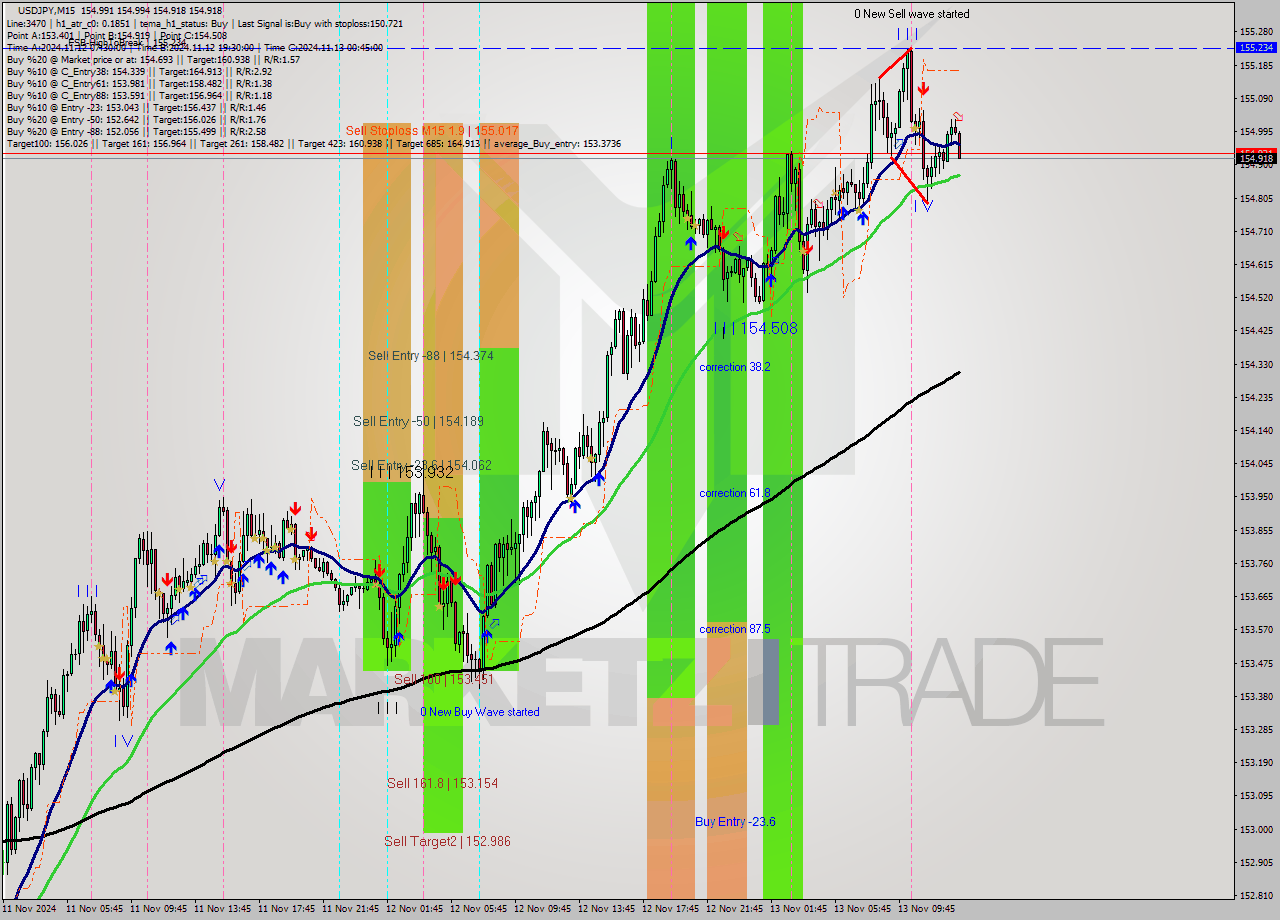Click the '13 Nov 09:45' time axis label

(x=927, y=909)
